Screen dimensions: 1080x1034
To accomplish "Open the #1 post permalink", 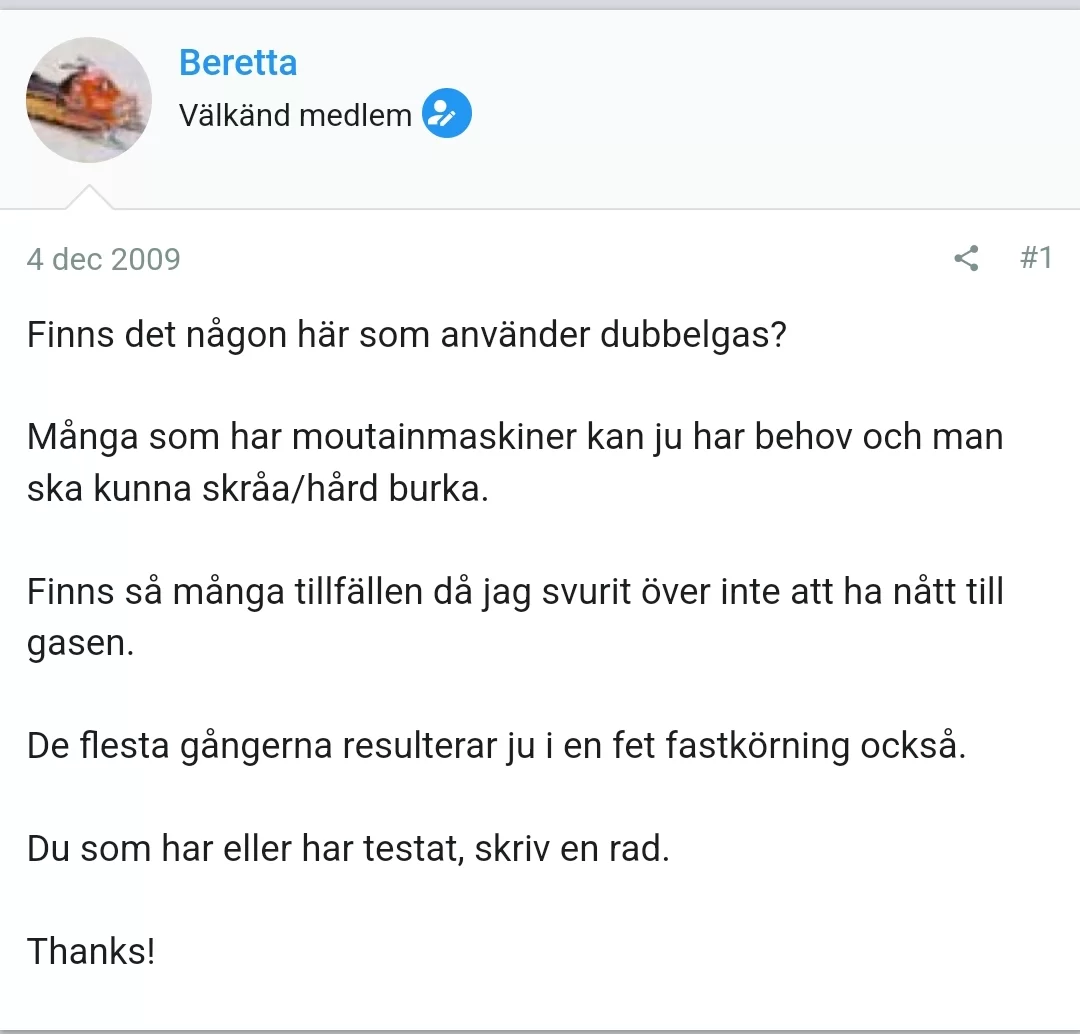I will (1036, 258).
